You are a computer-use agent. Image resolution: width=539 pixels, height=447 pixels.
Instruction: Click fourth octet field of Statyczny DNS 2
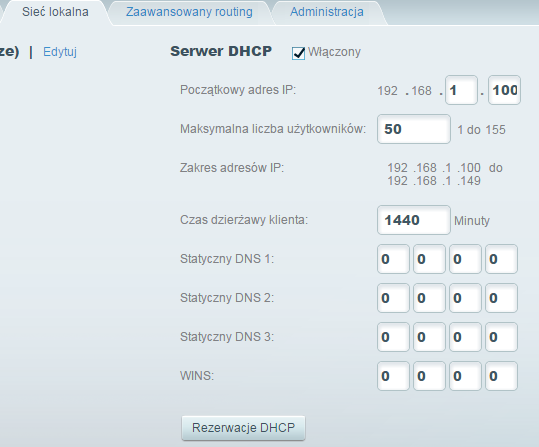501,298
